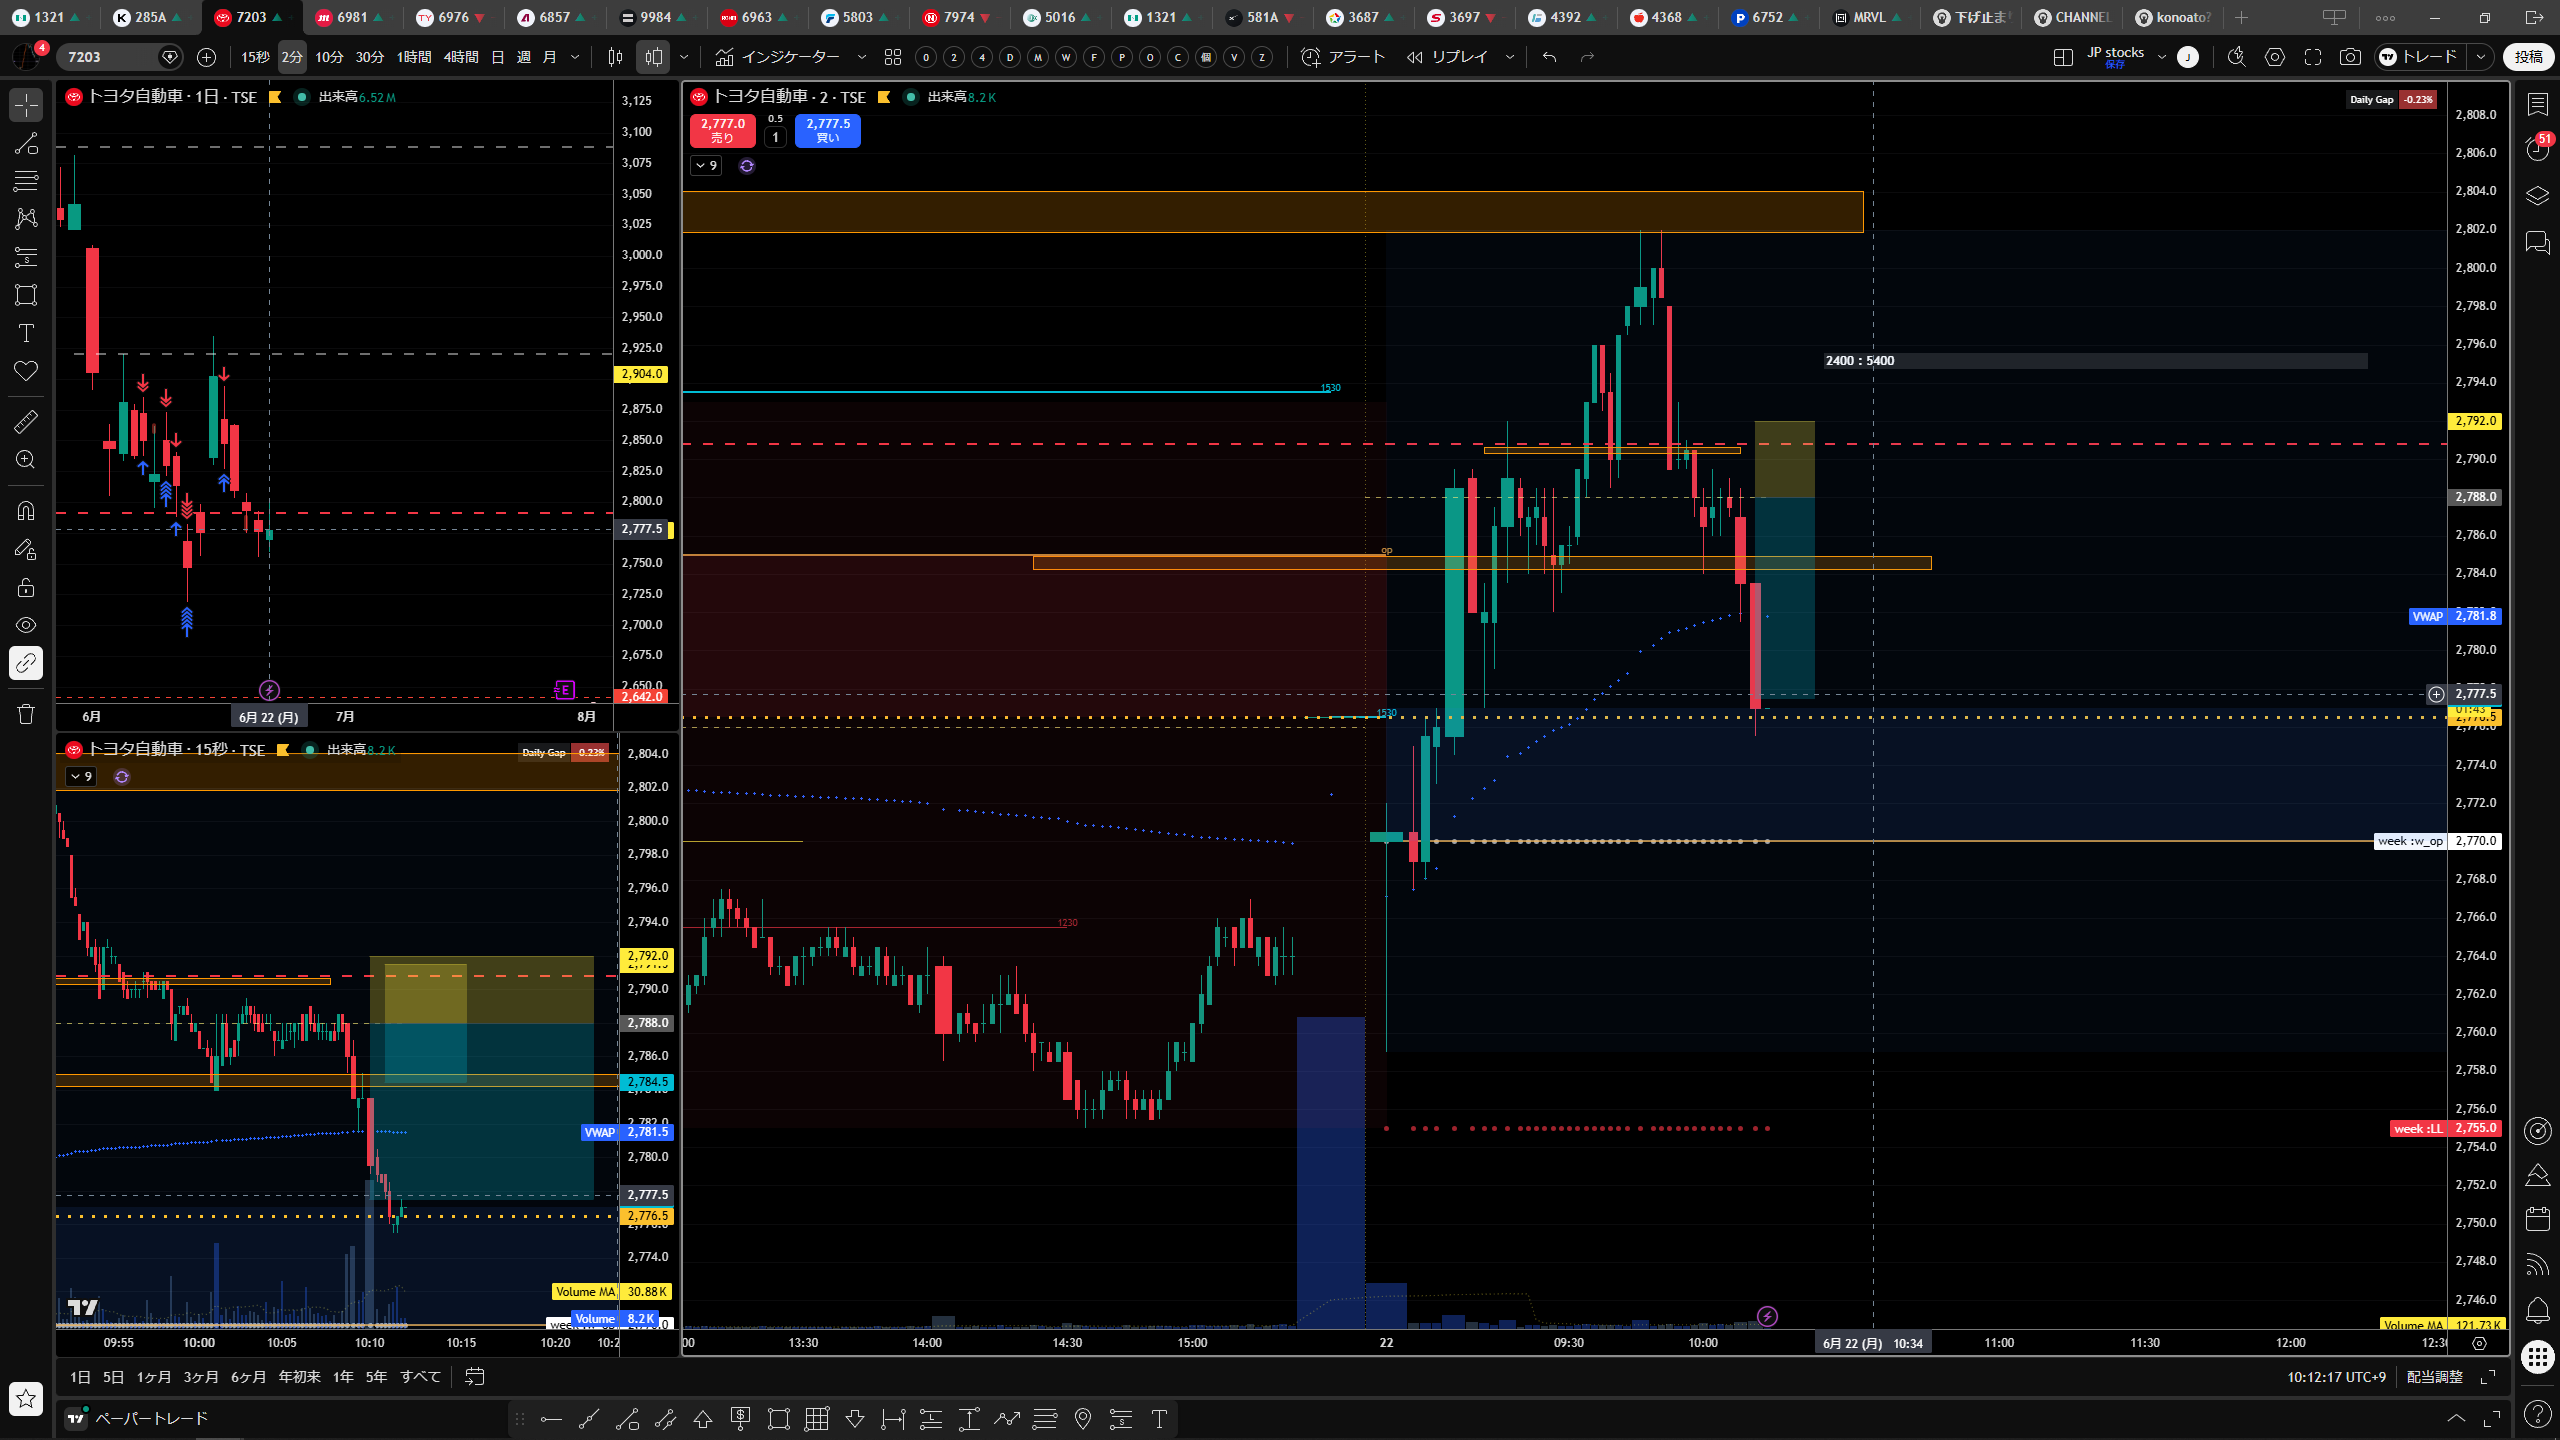
Task: Open the alerts bell in right sidebar
Action: [x=2538, y=1310]
